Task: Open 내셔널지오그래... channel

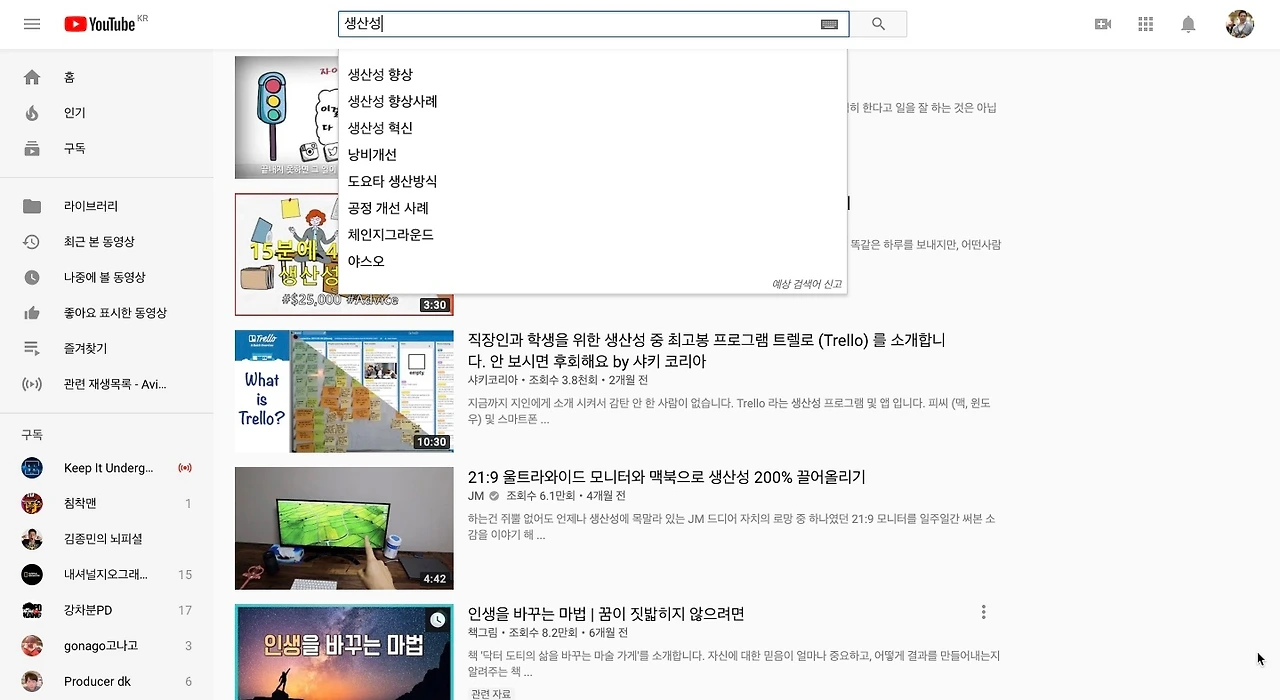Action: (x=106, y=574)
